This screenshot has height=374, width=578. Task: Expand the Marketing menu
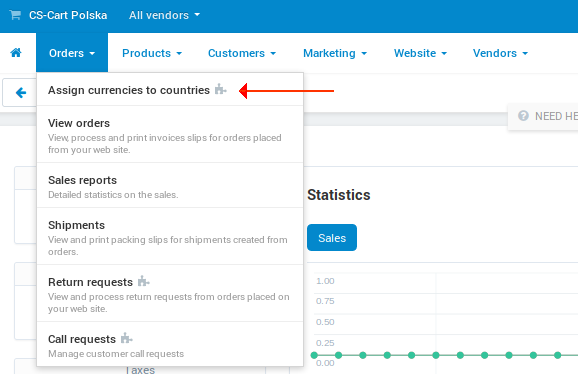(335, 53)
